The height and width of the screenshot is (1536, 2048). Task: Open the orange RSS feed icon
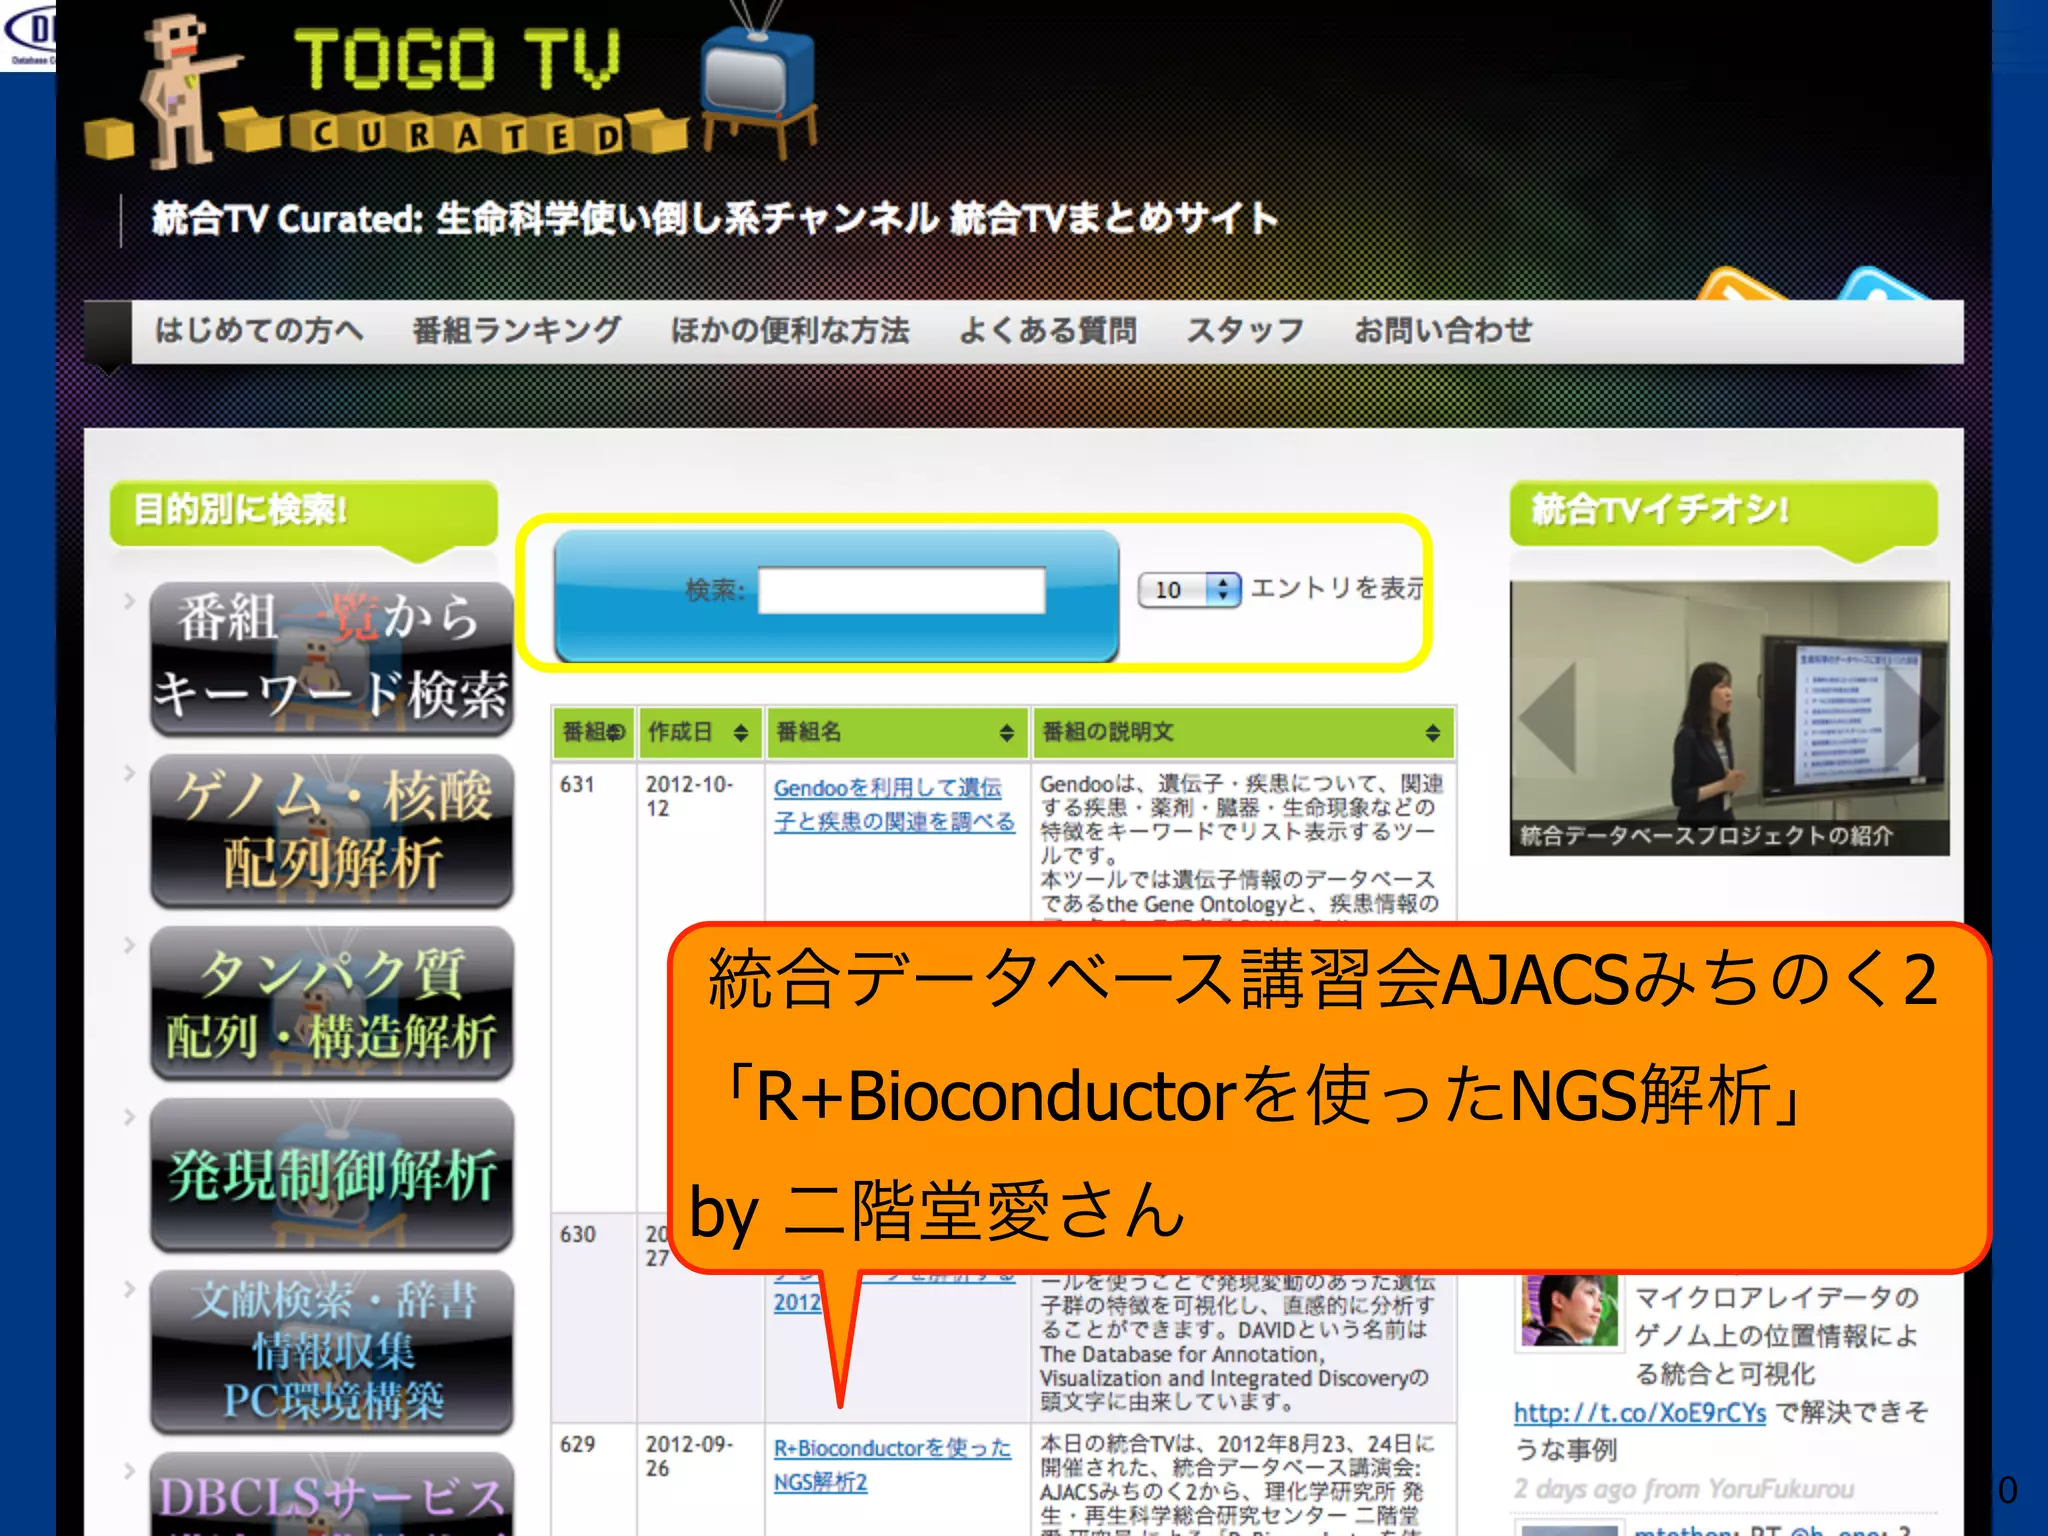click(x=1742, y=285)
